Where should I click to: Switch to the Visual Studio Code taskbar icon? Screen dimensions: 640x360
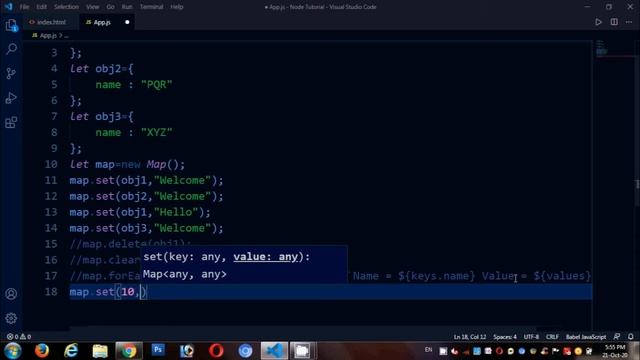[274, 351]
